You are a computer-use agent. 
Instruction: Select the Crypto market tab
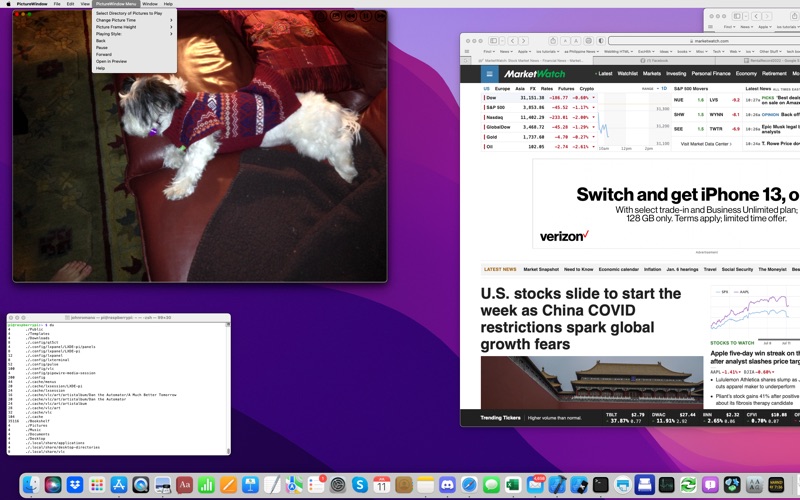586,88
